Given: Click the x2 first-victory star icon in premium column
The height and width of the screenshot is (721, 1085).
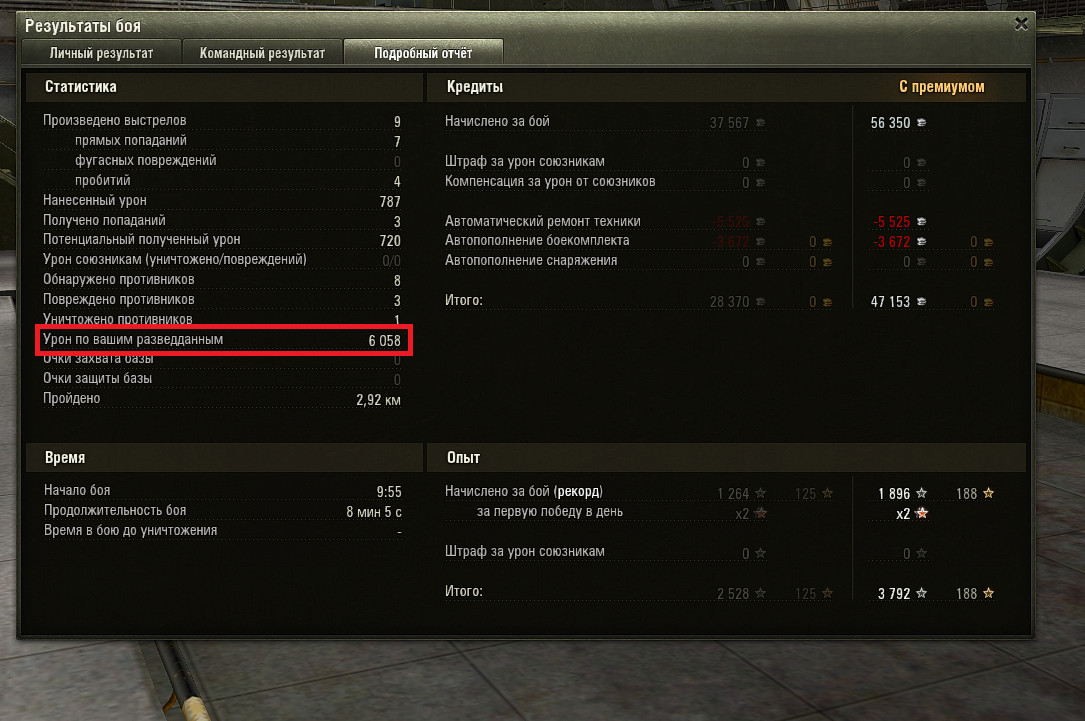Looking at the screenshot, I should click(921, 513).
